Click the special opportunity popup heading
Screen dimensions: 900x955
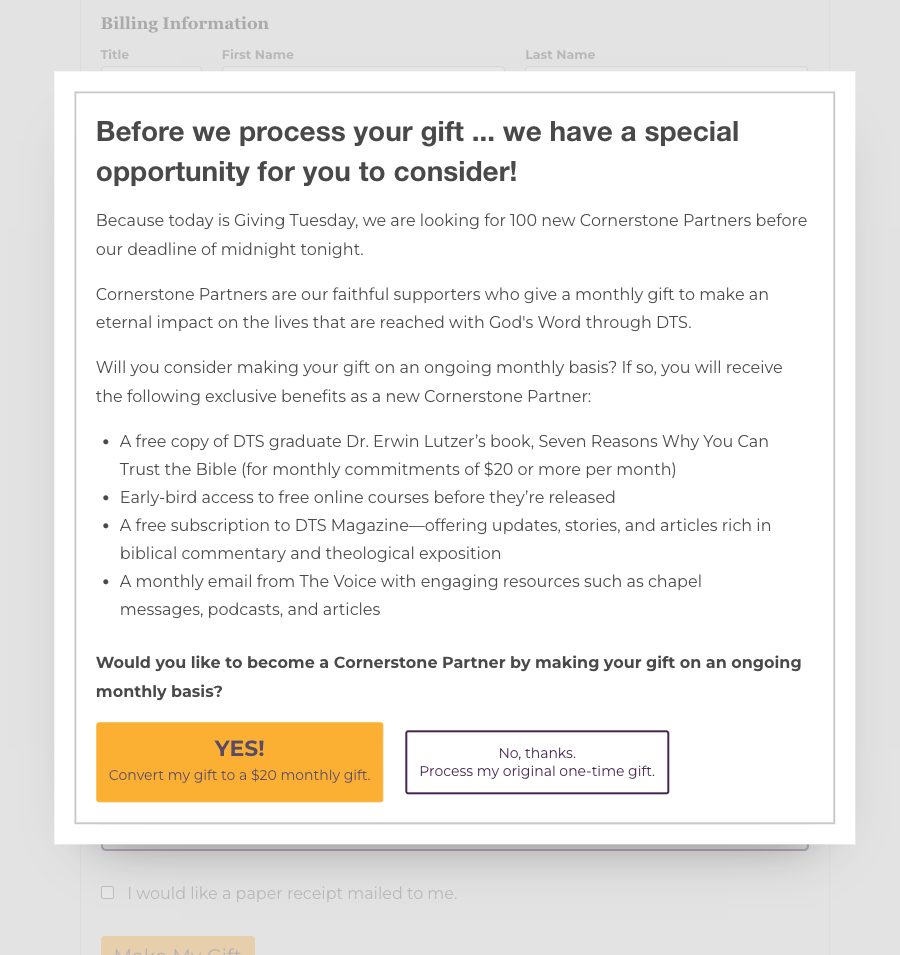pyautogui.click(x=417, y=151)
